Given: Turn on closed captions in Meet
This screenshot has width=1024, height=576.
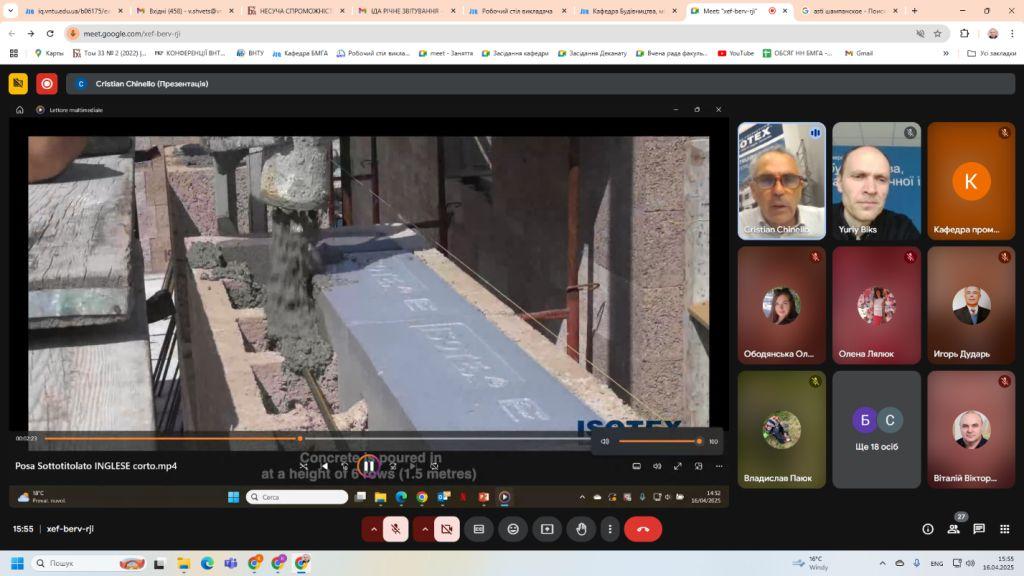Looking at the screenshot, I should click(479, 529).
